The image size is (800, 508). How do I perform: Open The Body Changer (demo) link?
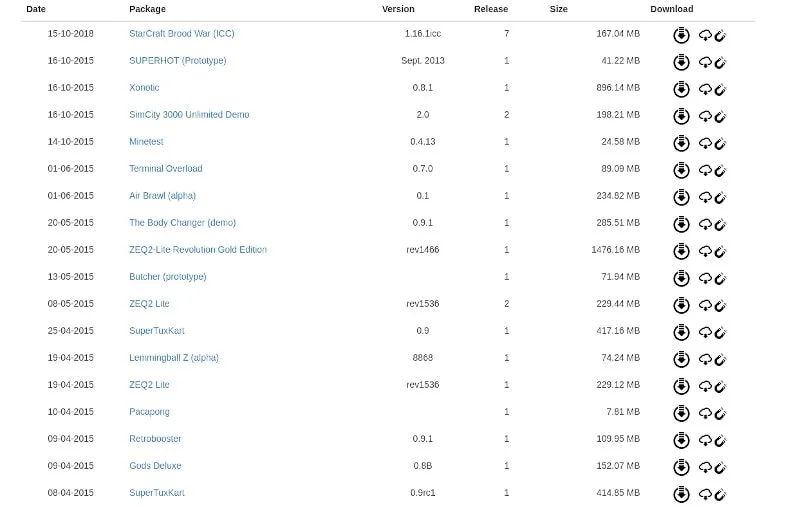[x=182, y=223]
